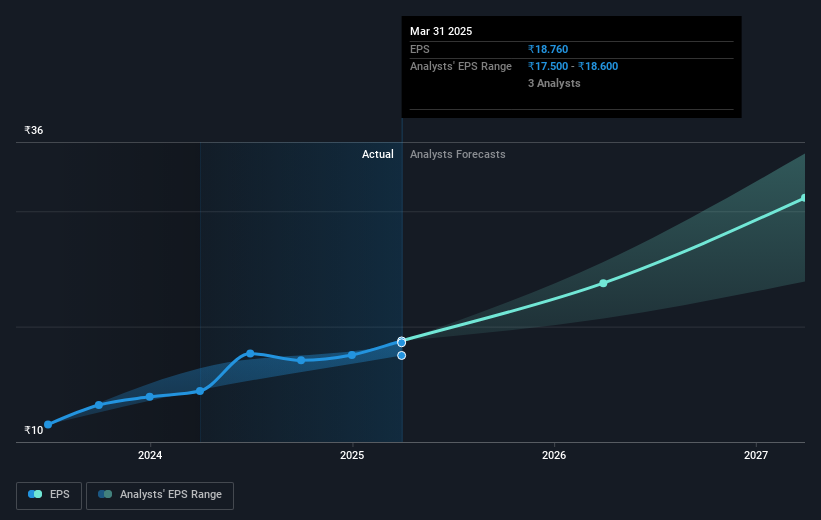
Task: Click the ₹18.760 EPS value in tooltip
Action: pos(548,49)
